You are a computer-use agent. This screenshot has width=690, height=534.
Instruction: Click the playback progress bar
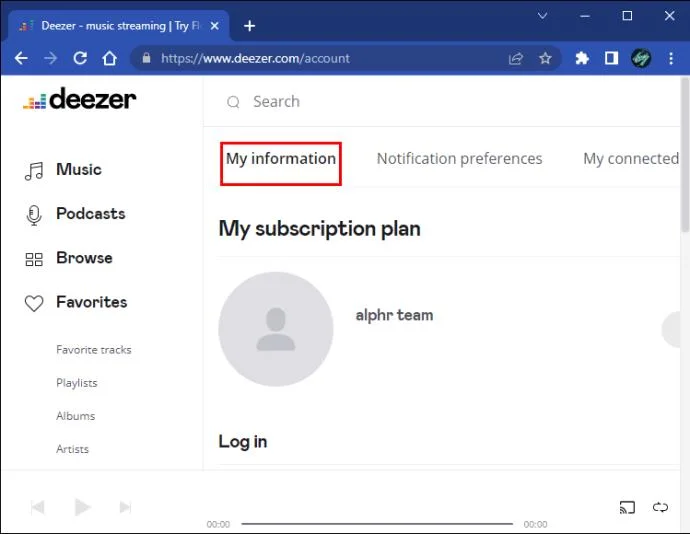[377, 524]
